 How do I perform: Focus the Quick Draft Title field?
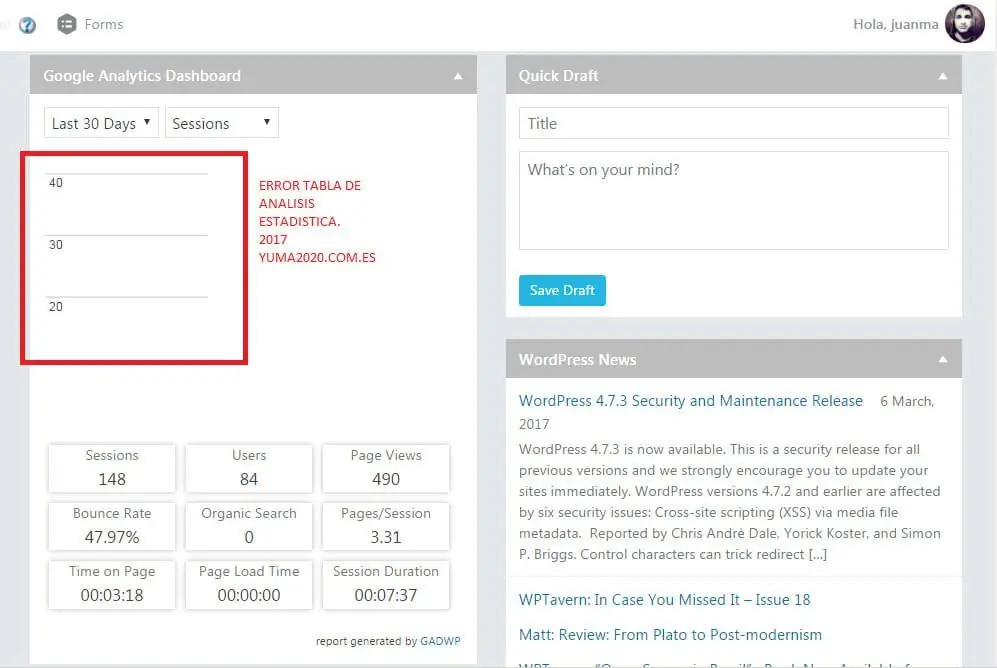733,123
